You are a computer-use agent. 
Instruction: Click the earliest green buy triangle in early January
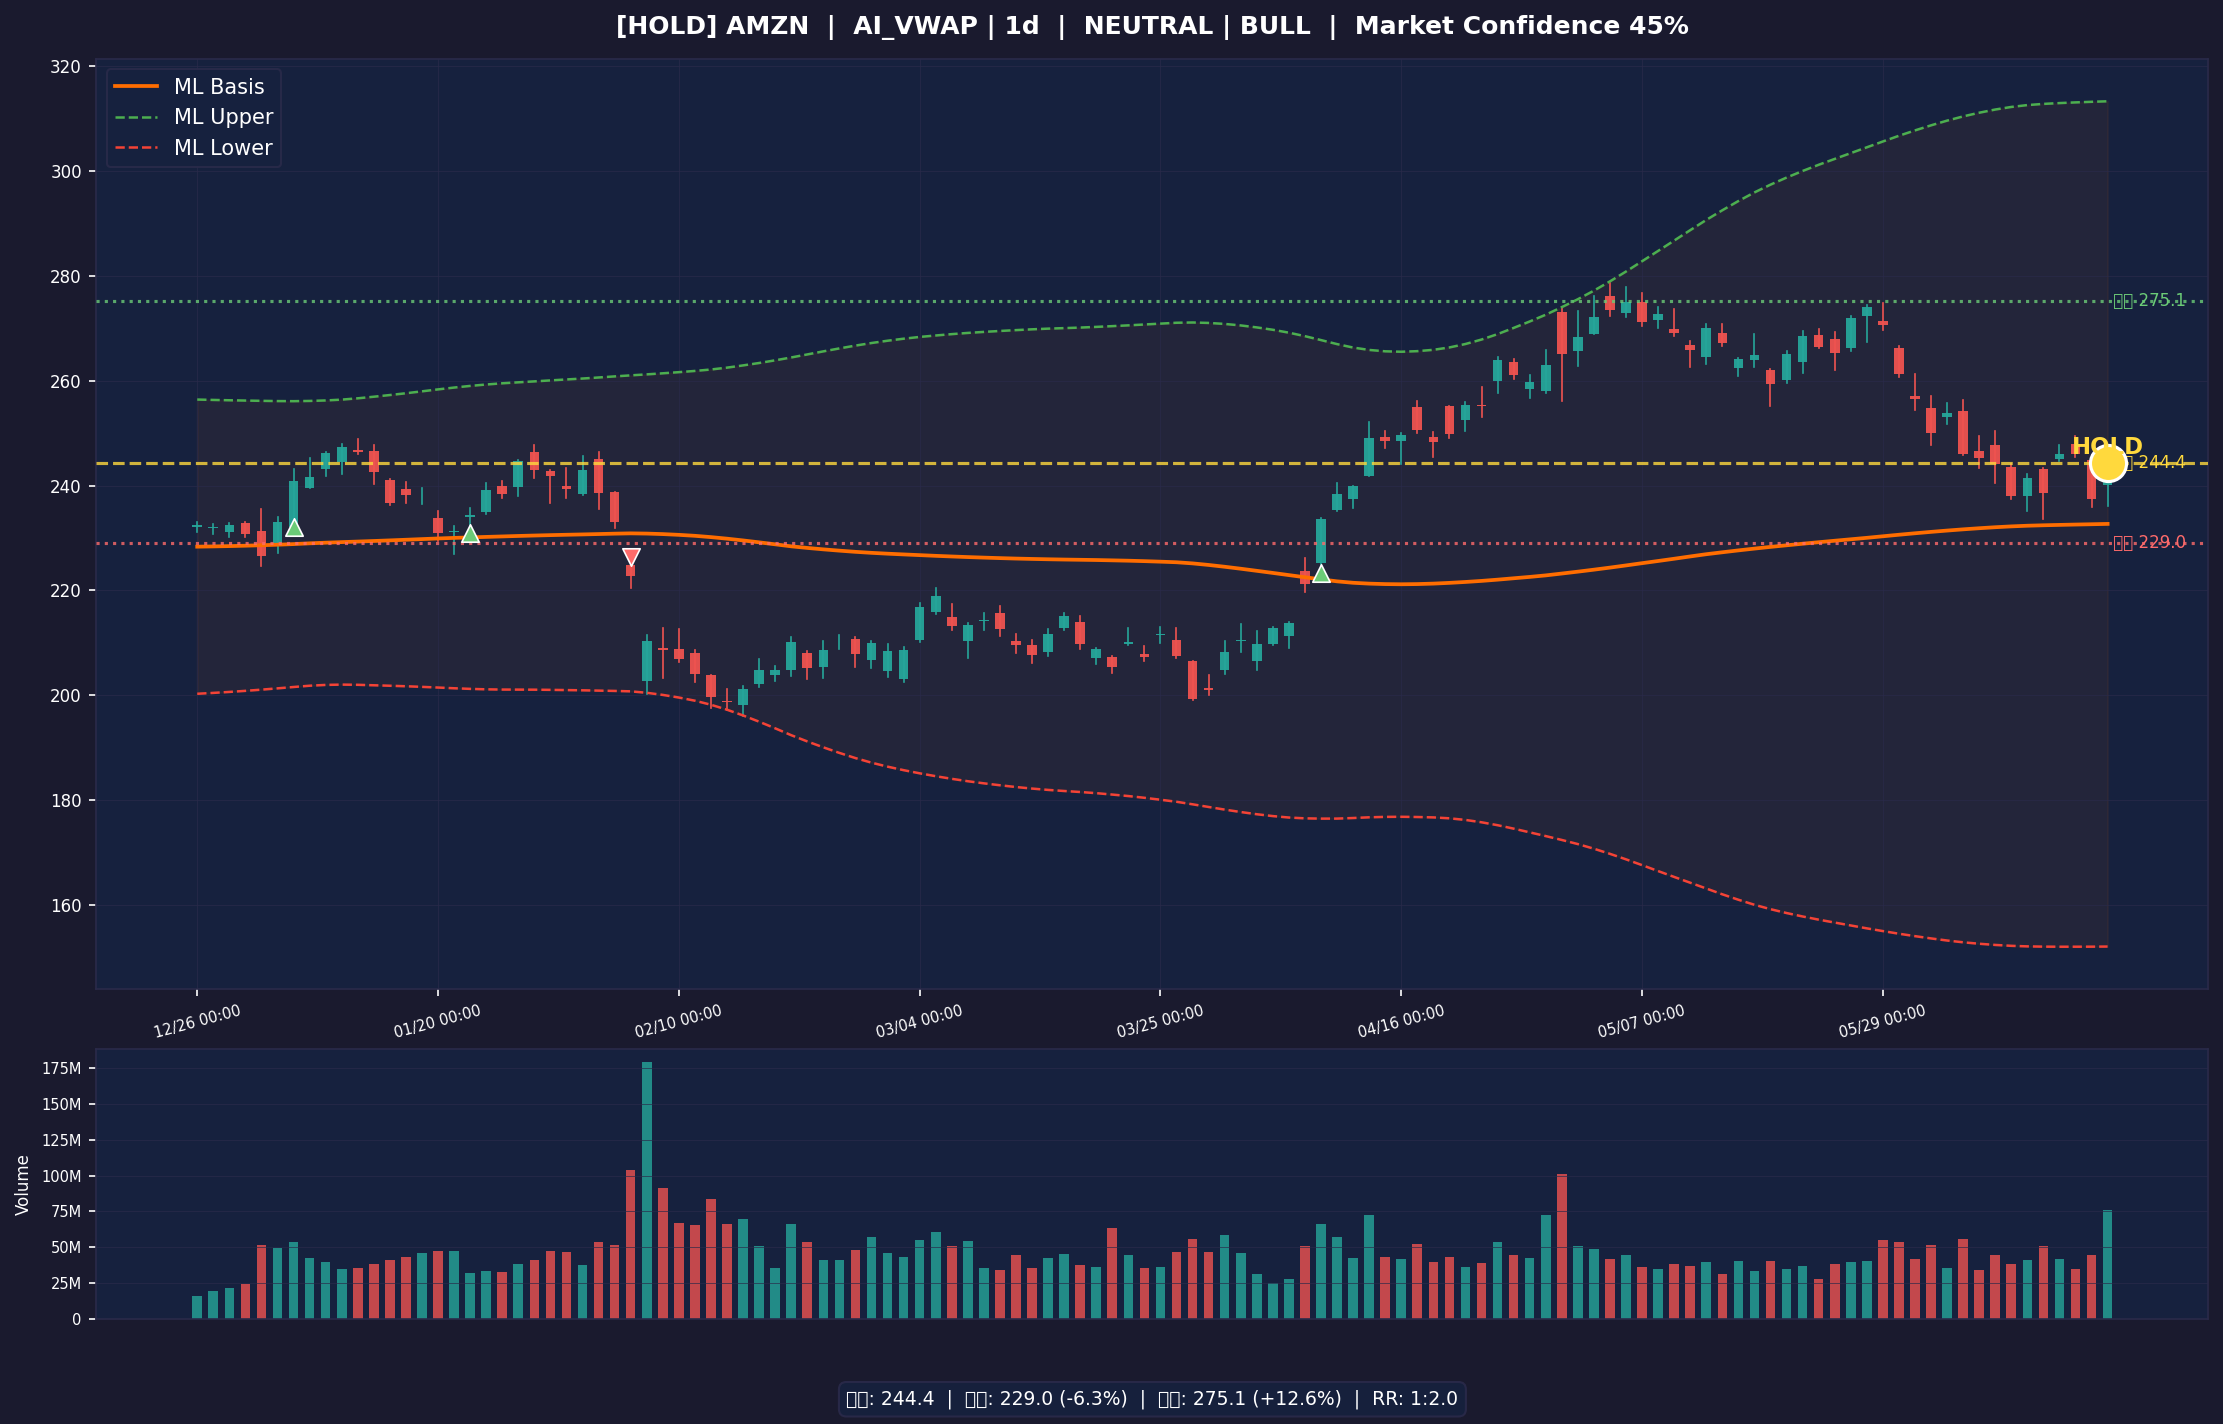point(294,528)
